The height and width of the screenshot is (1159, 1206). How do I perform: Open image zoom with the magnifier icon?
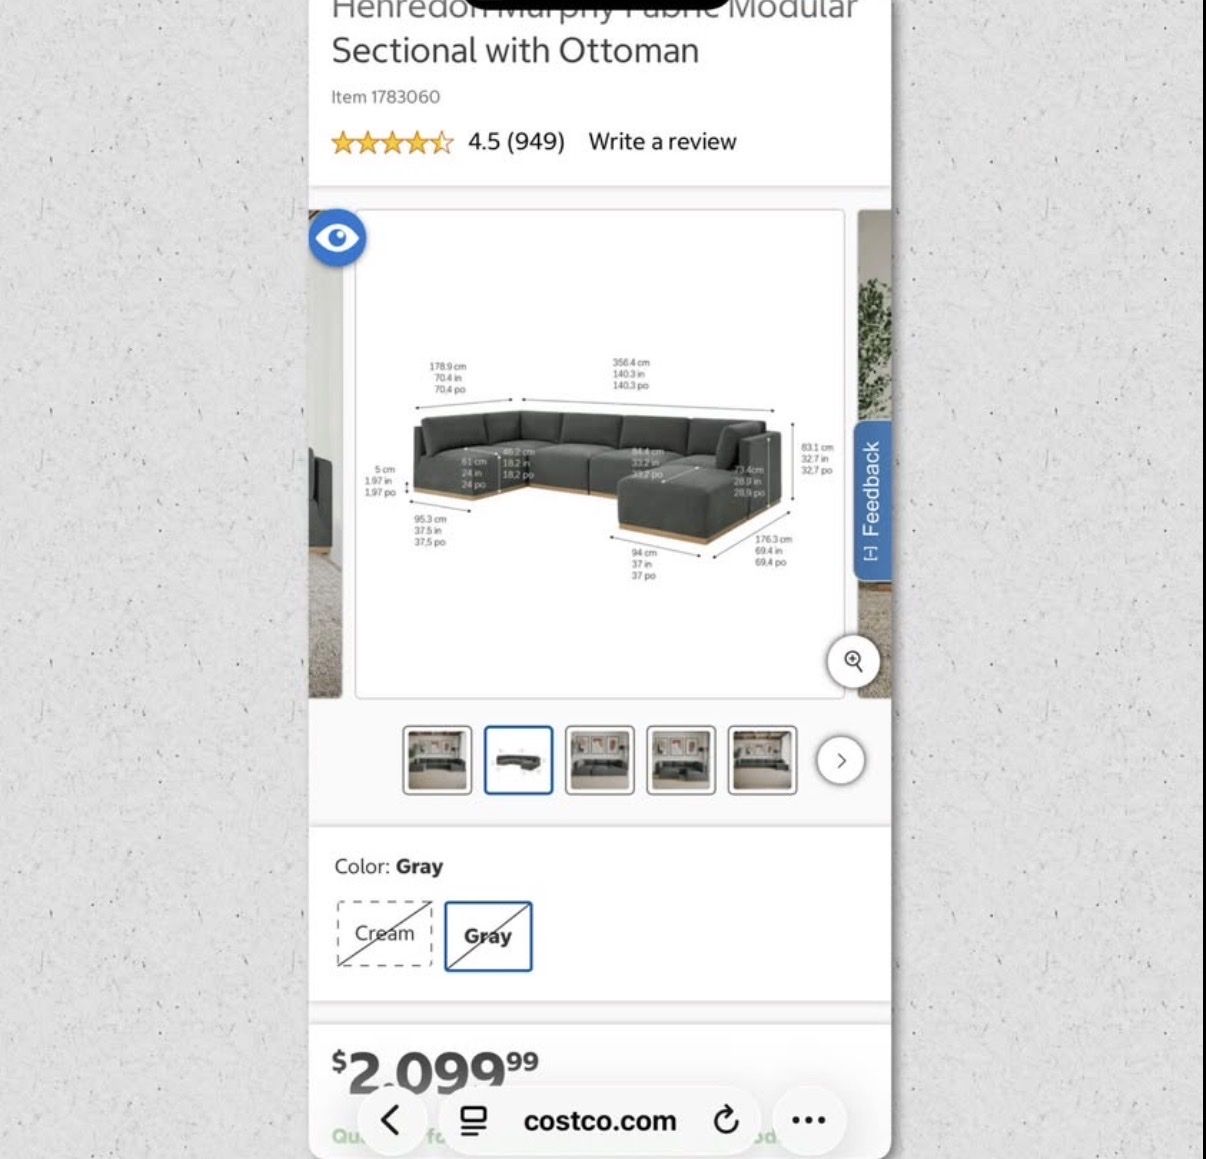coord(853,661)
